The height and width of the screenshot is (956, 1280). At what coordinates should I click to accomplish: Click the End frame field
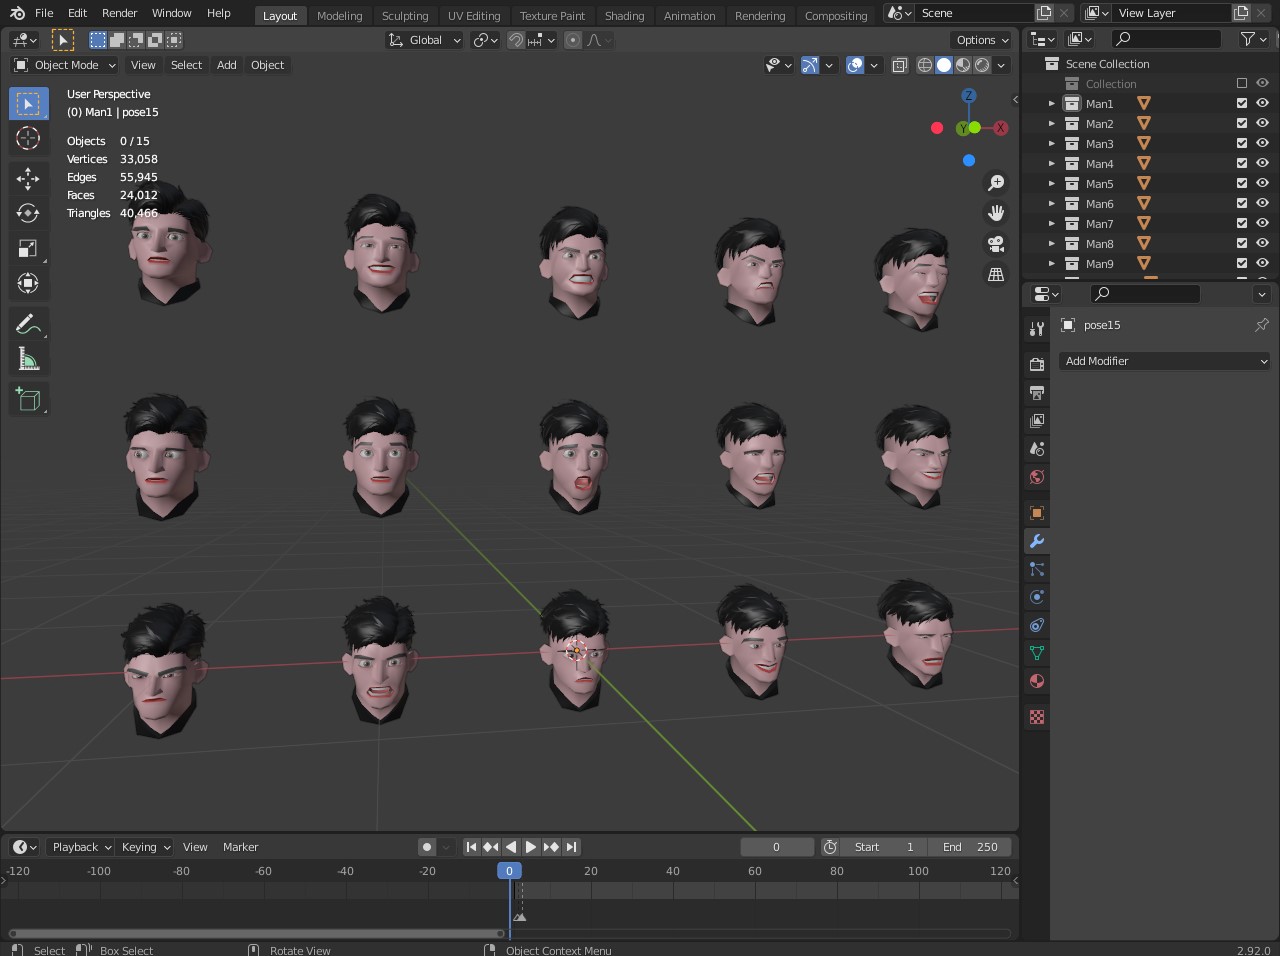pyautogui.click(x=970, y=847)
